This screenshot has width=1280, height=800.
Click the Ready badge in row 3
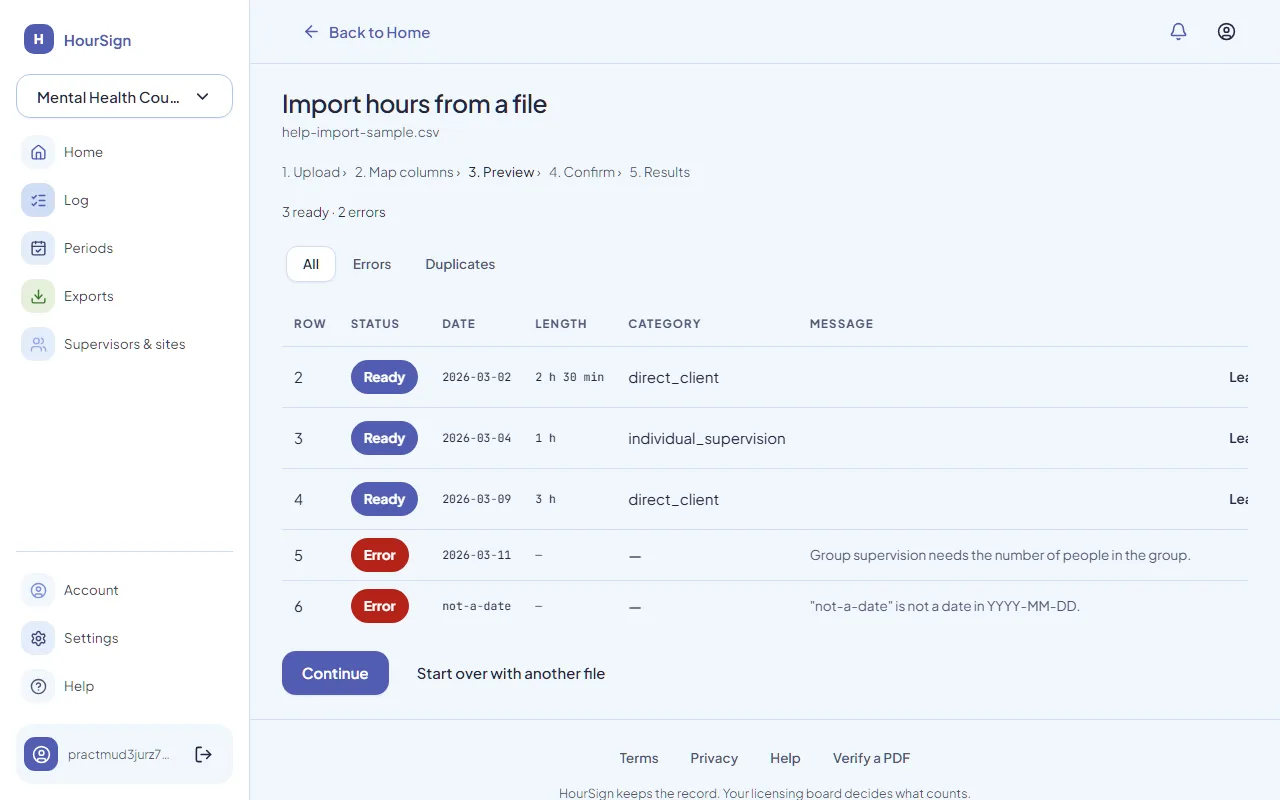click(384, 438)
